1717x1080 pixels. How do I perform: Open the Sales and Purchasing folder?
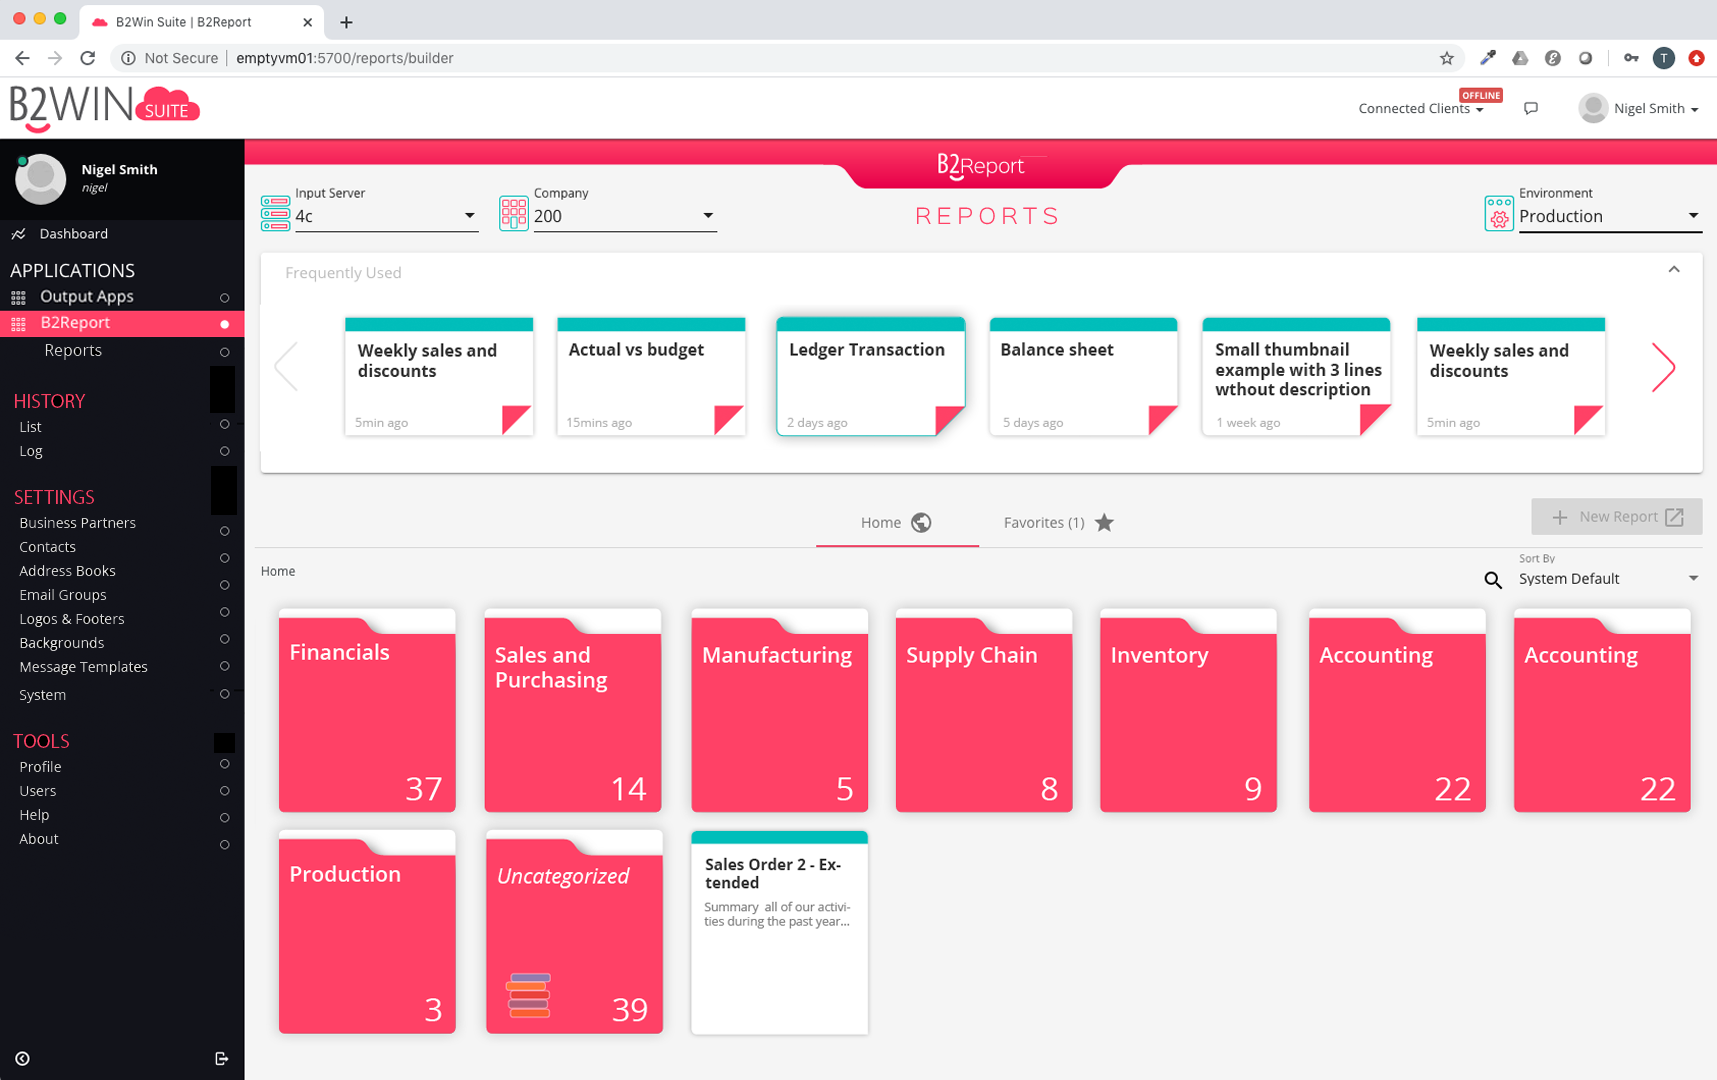pyautogui.click(x=573, y=711)
